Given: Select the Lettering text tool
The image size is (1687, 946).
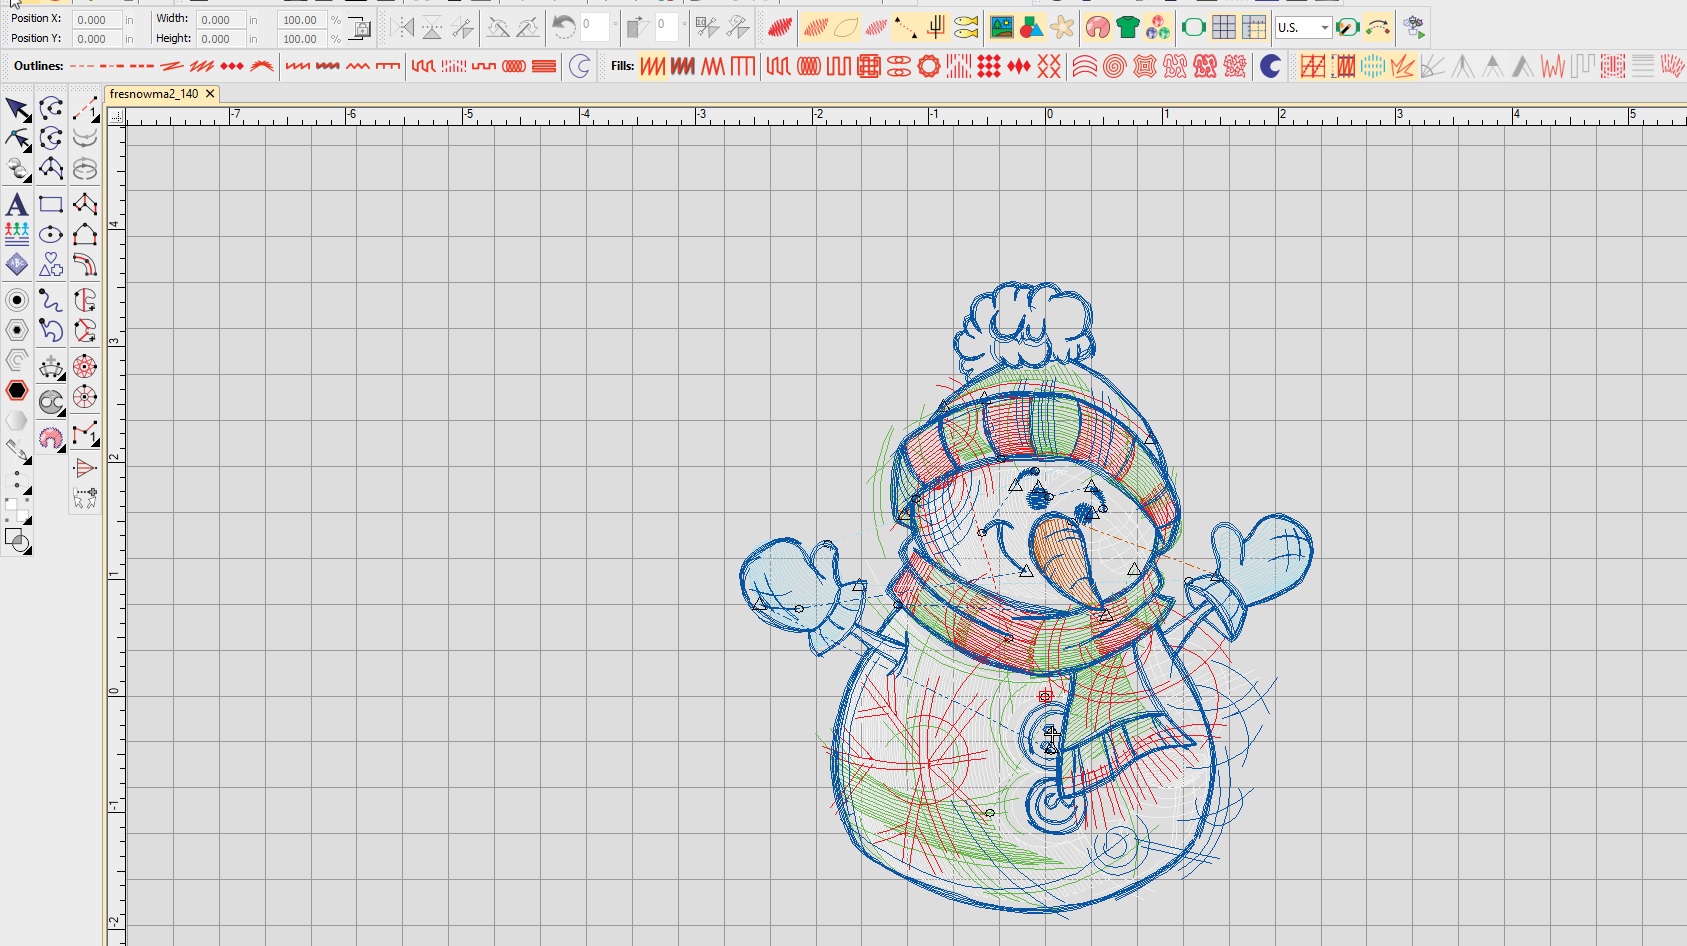Looking at the screenshot, I should [x=17, y=204].
